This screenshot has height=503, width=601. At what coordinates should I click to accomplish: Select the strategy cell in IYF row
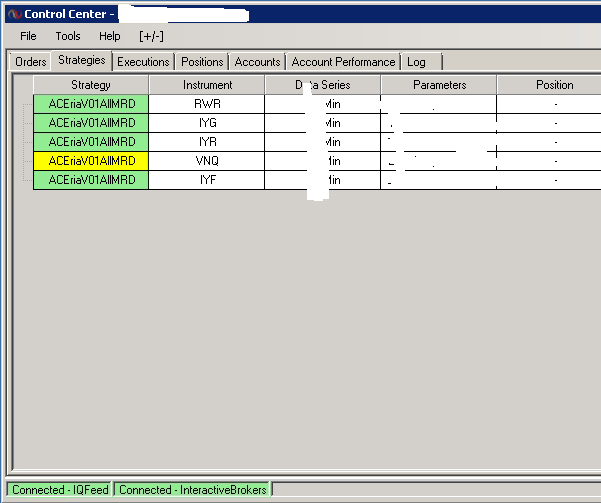(x=91, y=180)
